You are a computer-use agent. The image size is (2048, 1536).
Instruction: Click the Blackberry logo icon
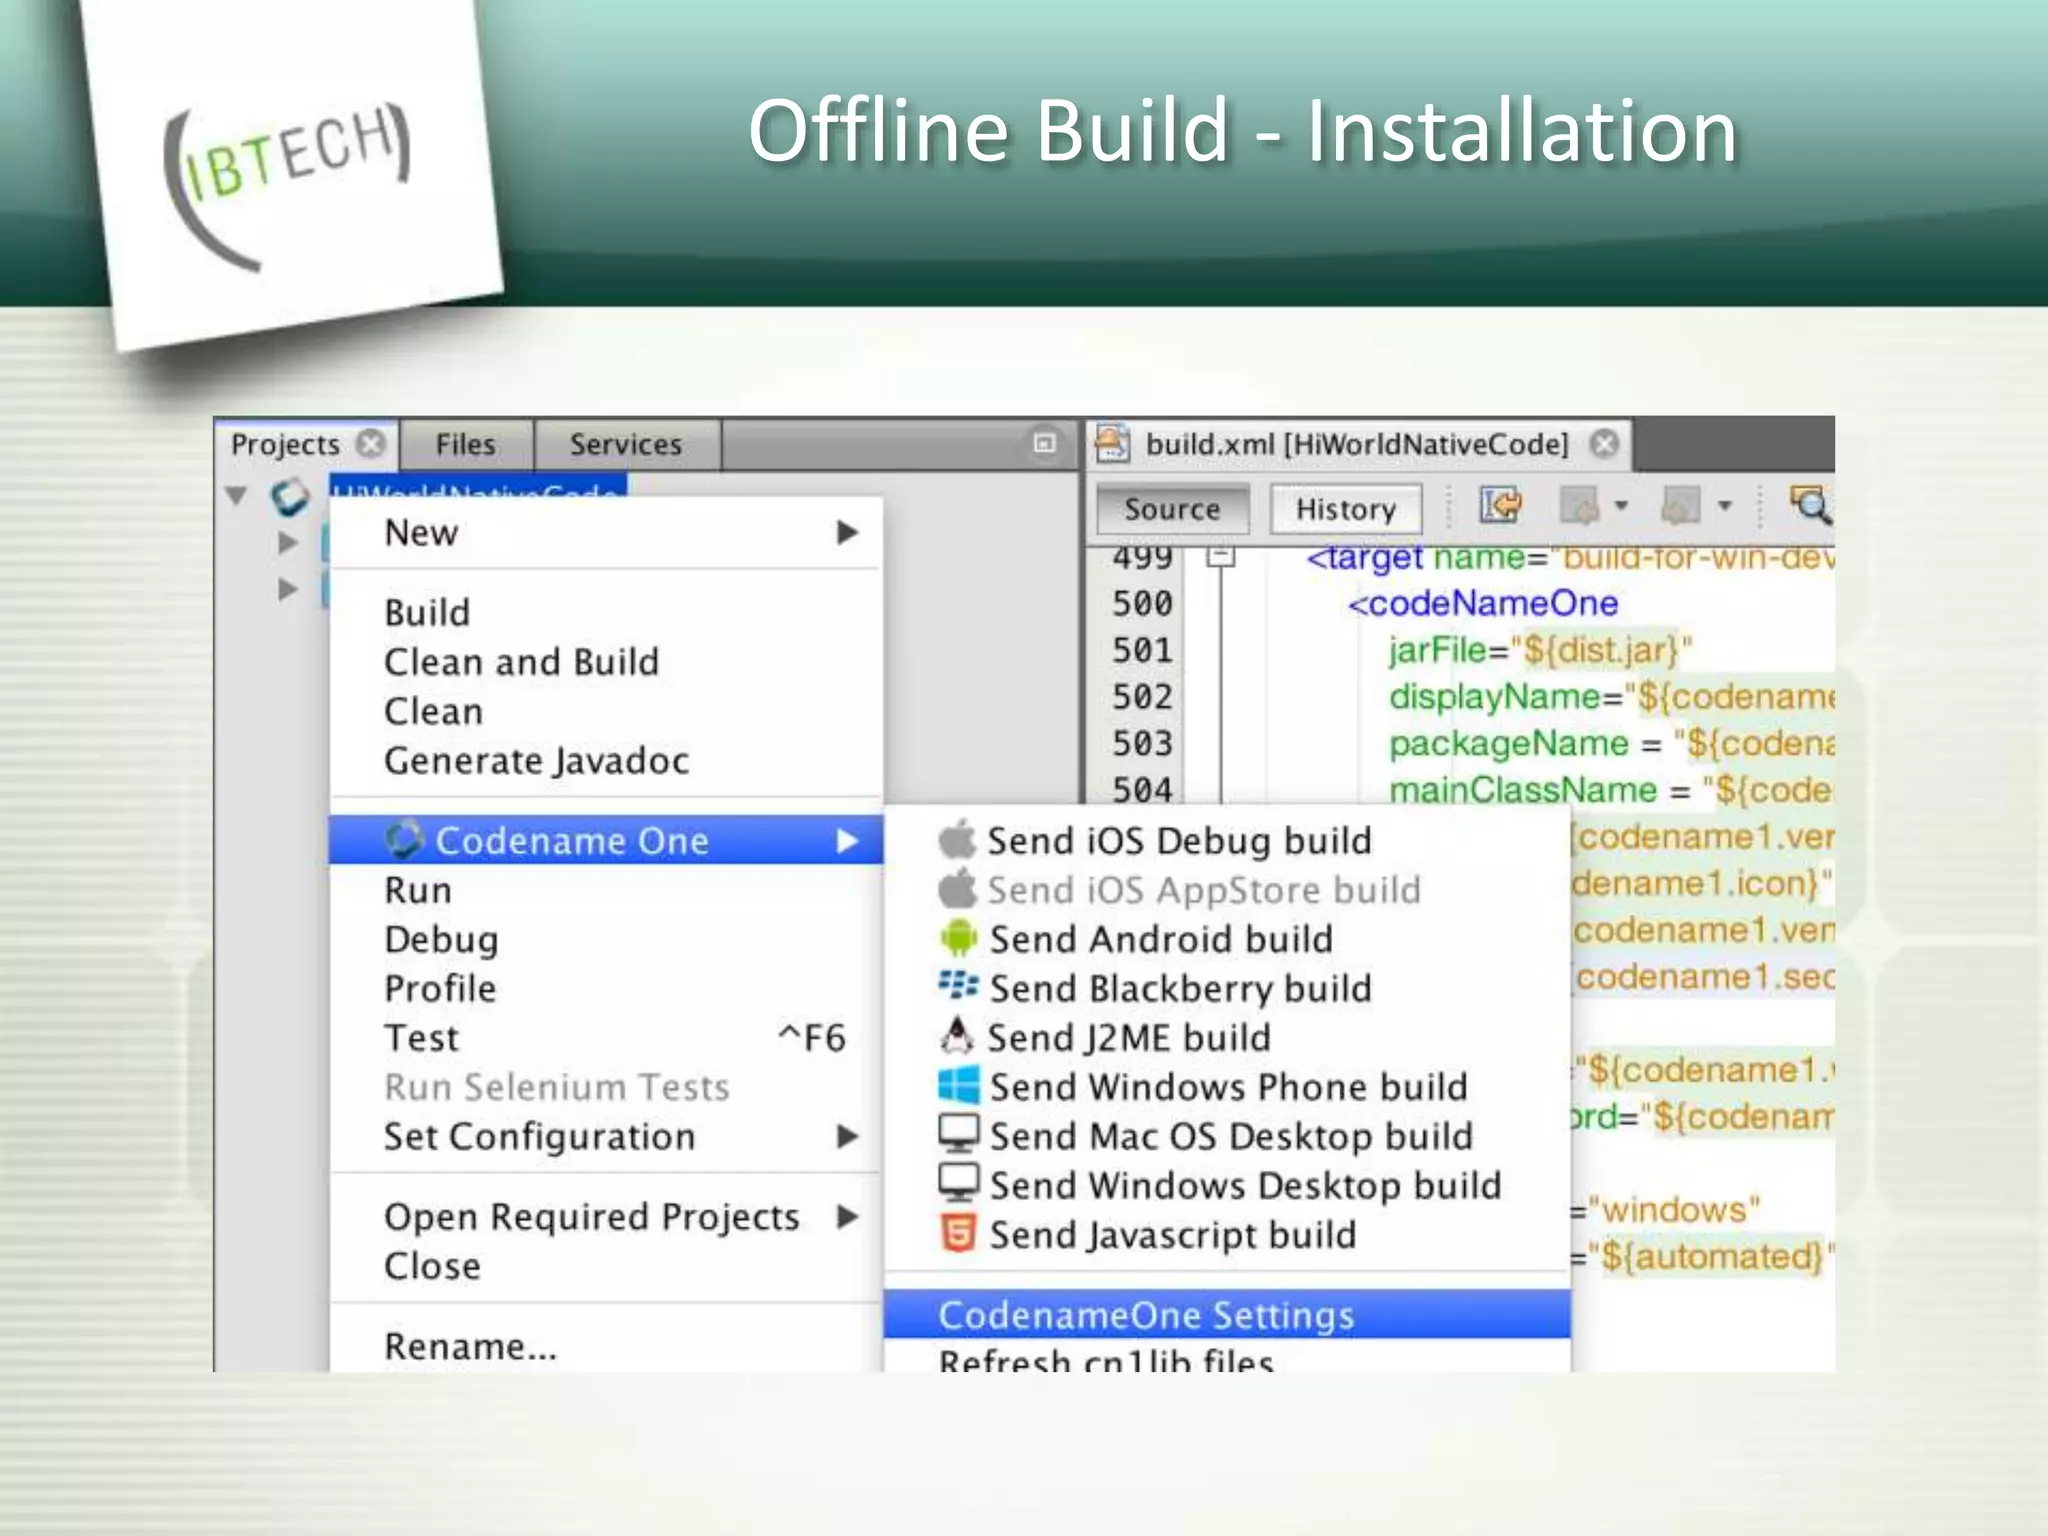tap(958, 985)
